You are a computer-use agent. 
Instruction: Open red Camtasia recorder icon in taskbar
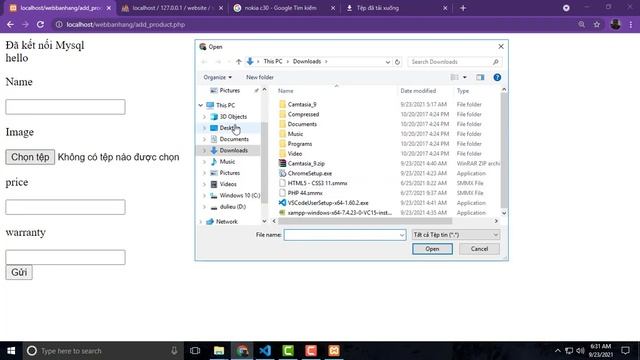click(x=311, y=351)
